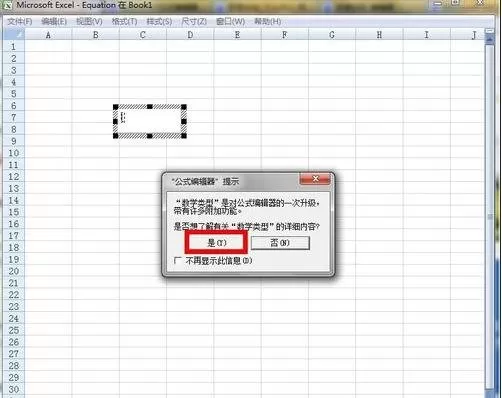Check the 不再显示此信息(D) checkbox
Viewport: 502px width, 398px height.
point(177,260)
